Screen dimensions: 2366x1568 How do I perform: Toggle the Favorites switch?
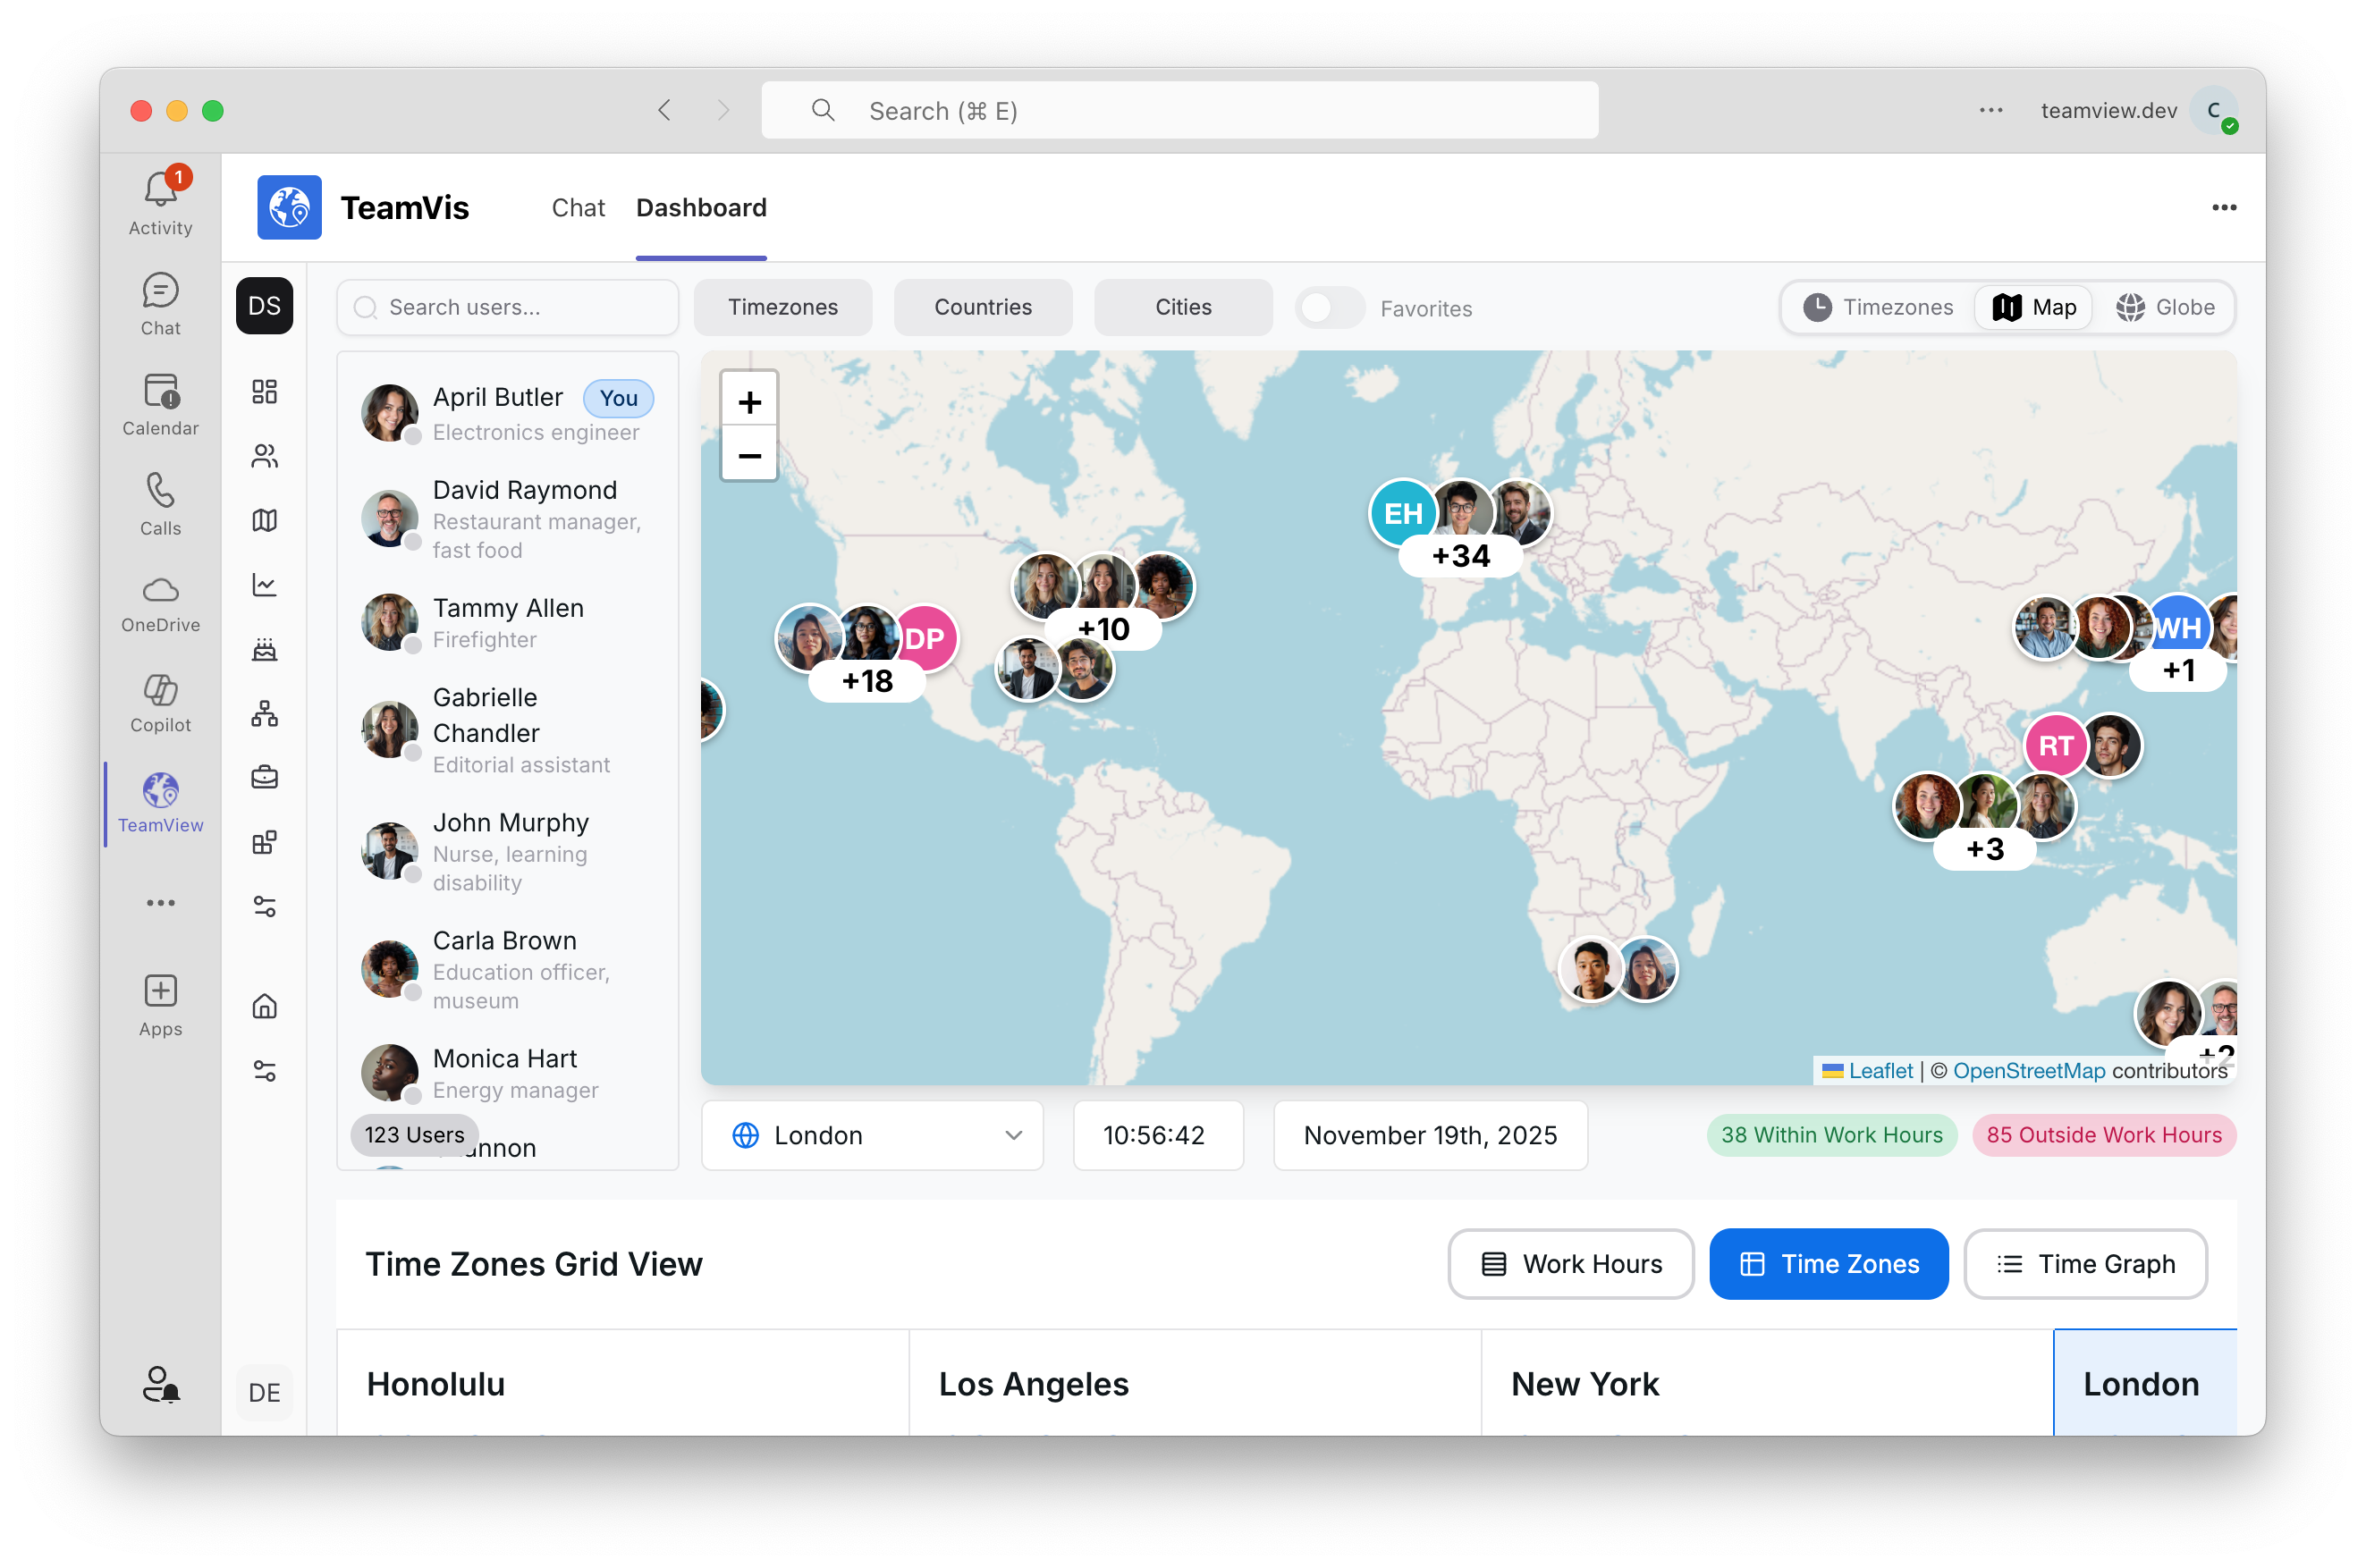point(1329,308)
